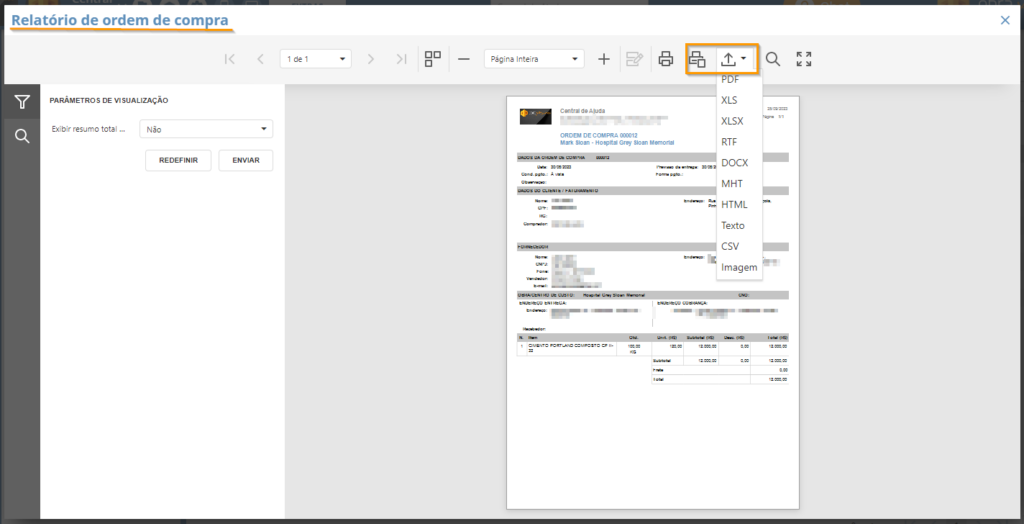The height and width of the screenshot is (524, 1024).
Task: Click the REDEFINIR button
Action: 178,160
